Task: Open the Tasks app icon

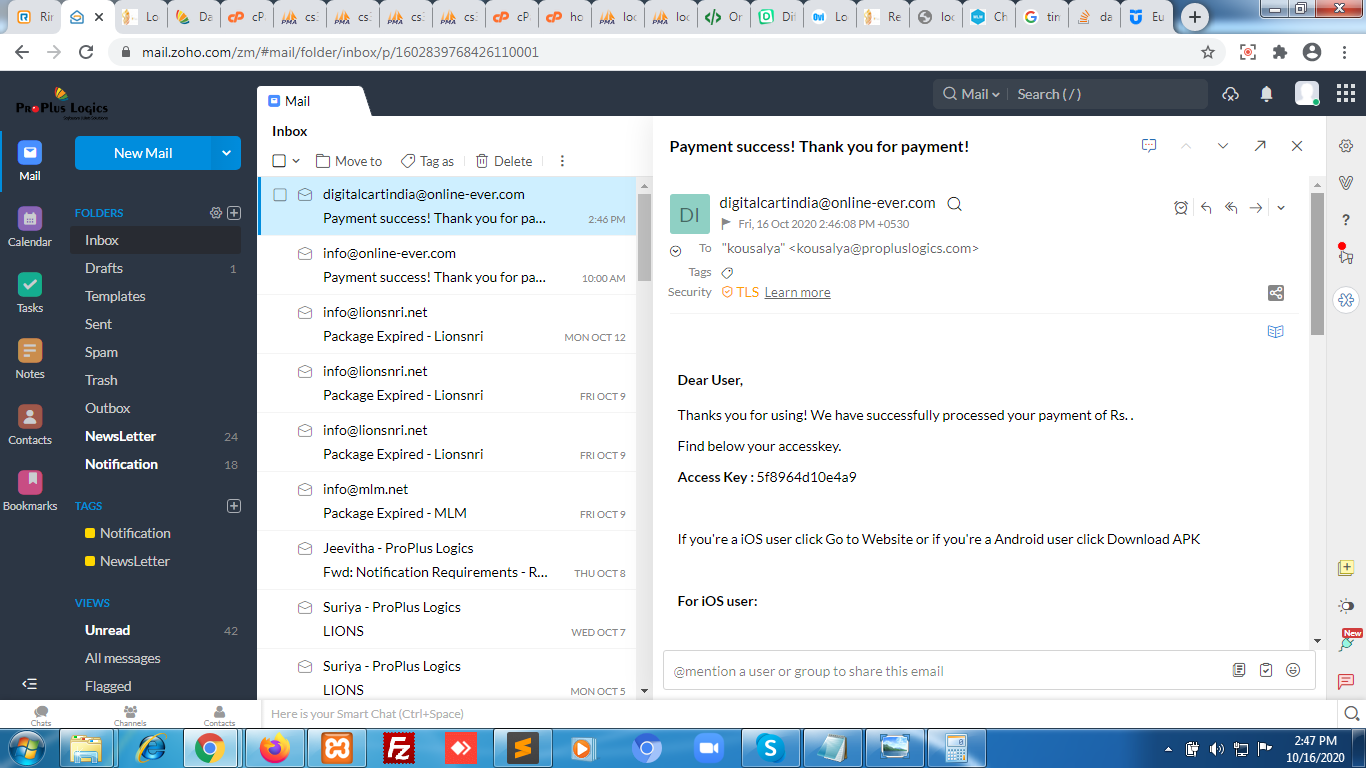Action: coord(30,292)
